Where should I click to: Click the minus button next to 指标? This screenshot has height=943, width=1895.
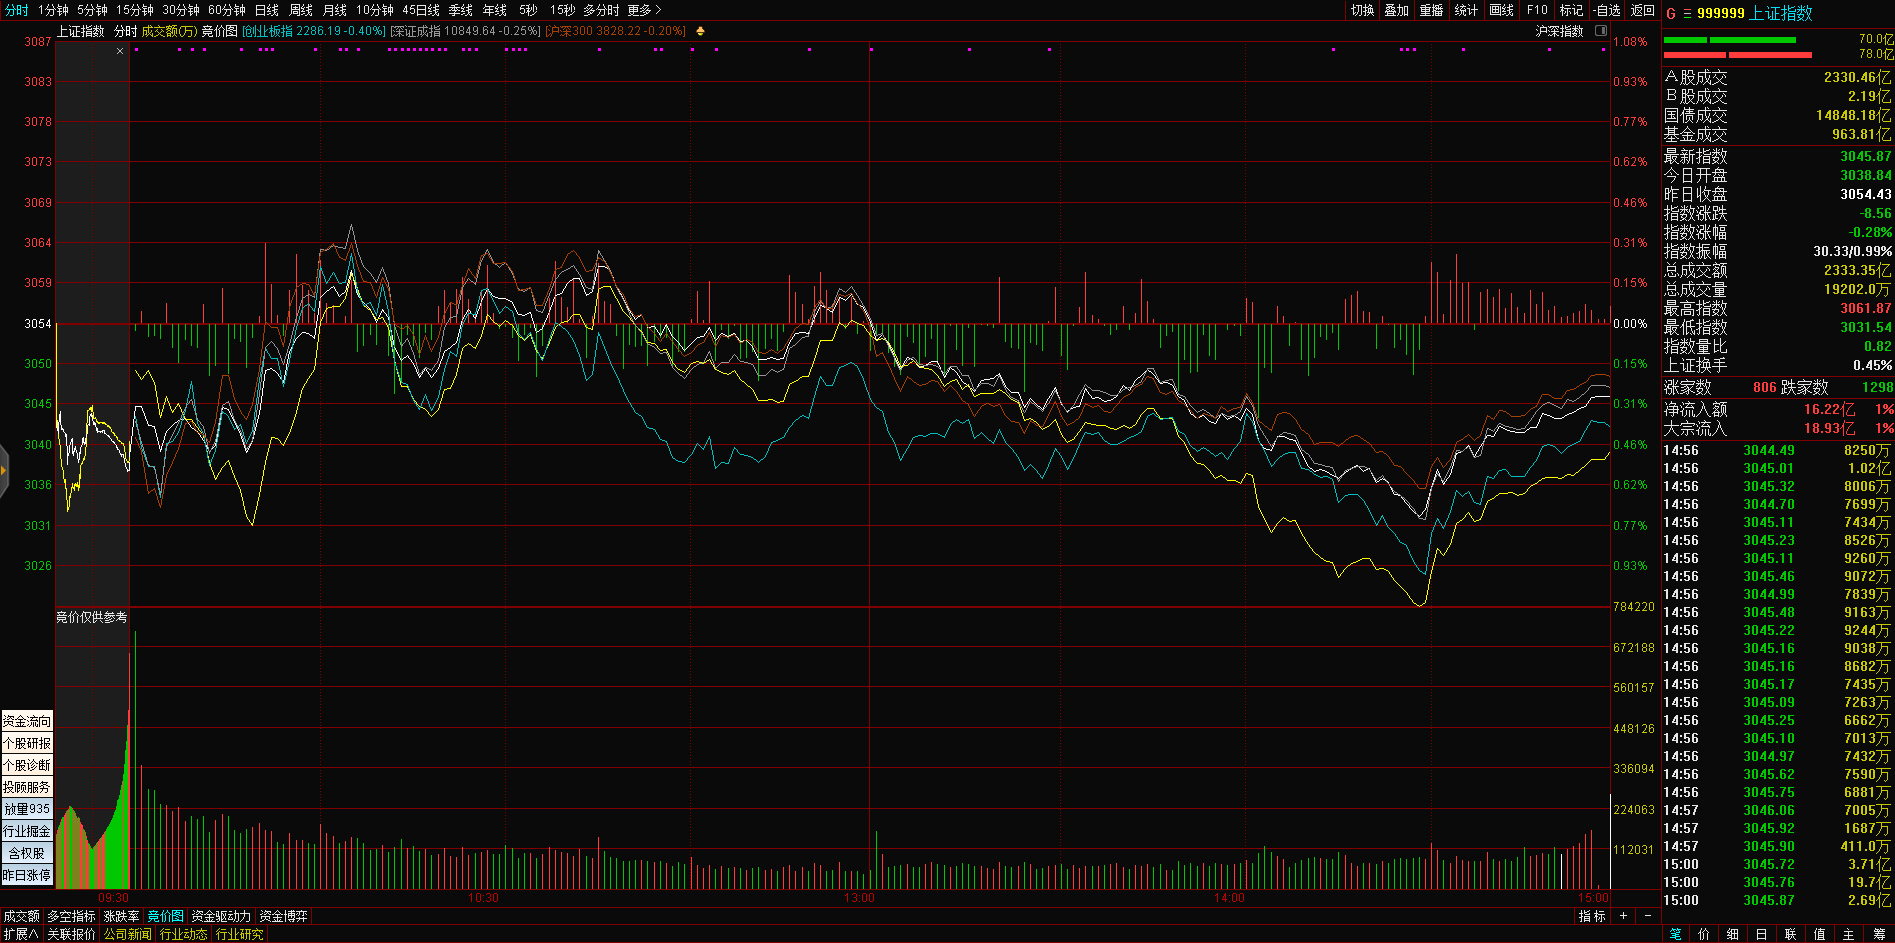coord(1648,916)
